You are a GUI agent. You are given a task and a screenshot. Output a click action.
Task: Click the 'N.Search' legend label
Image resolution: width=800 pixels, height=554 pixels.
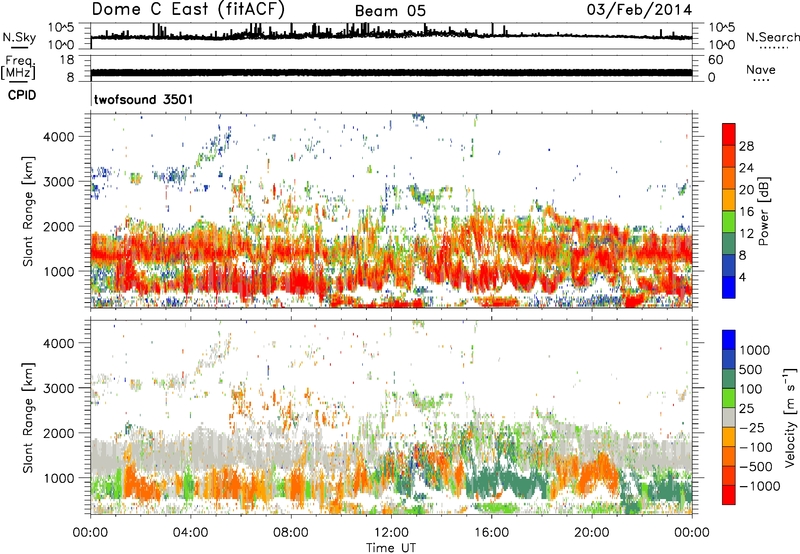[772, 37]
